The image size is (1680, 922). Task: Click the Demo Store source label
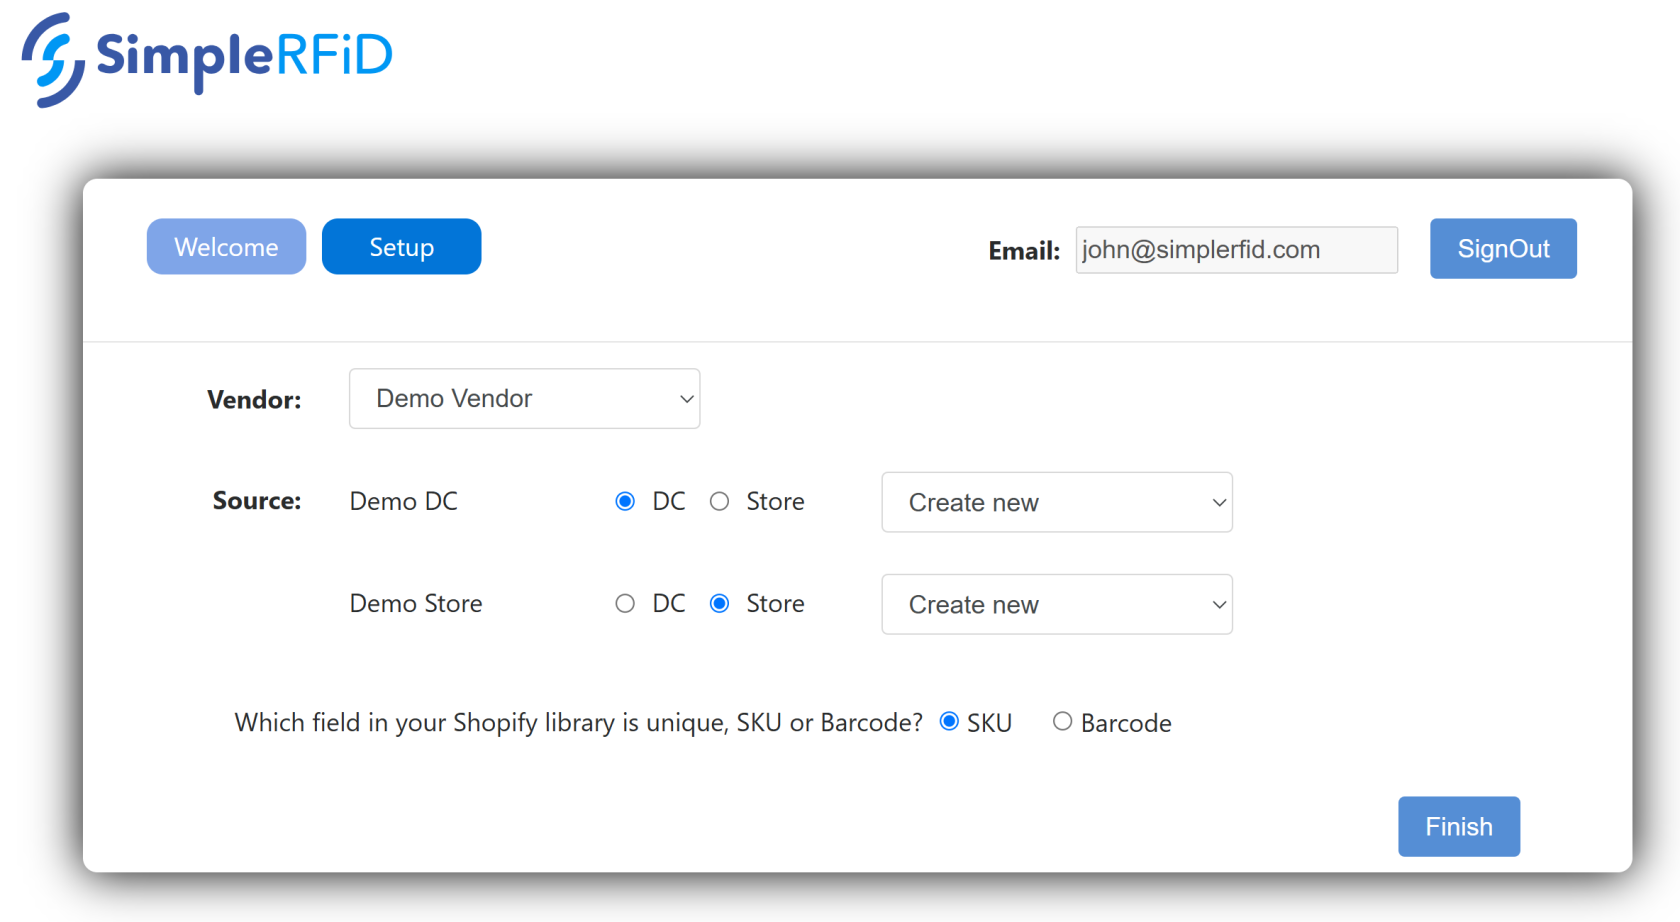tap(416, 603)
